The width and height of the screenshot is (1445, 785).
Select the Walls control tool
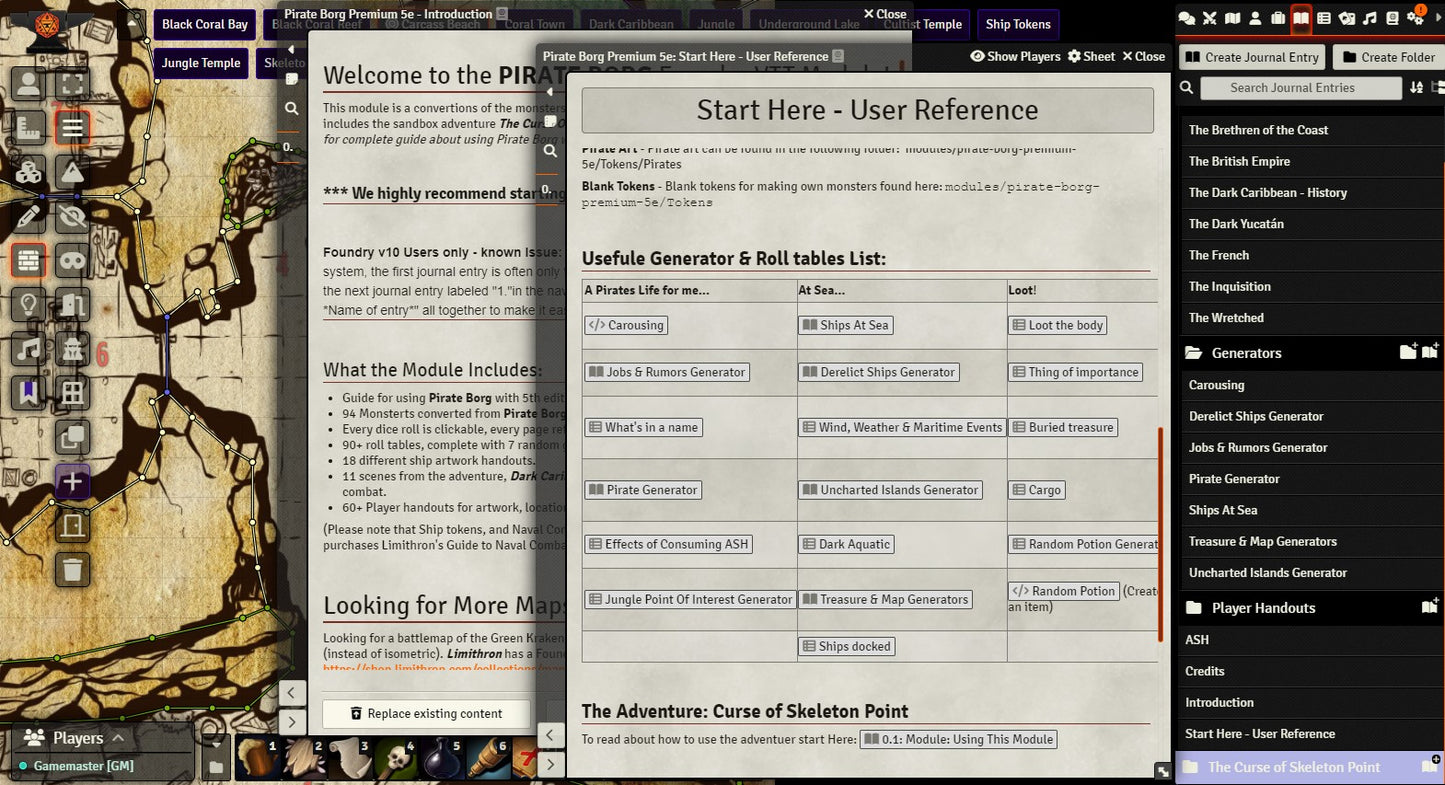point(28,261)
